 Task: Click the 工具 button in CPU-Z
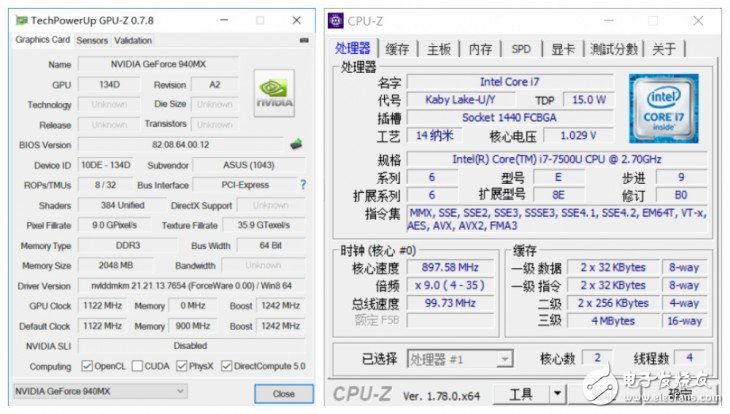[x=520, y=394]
